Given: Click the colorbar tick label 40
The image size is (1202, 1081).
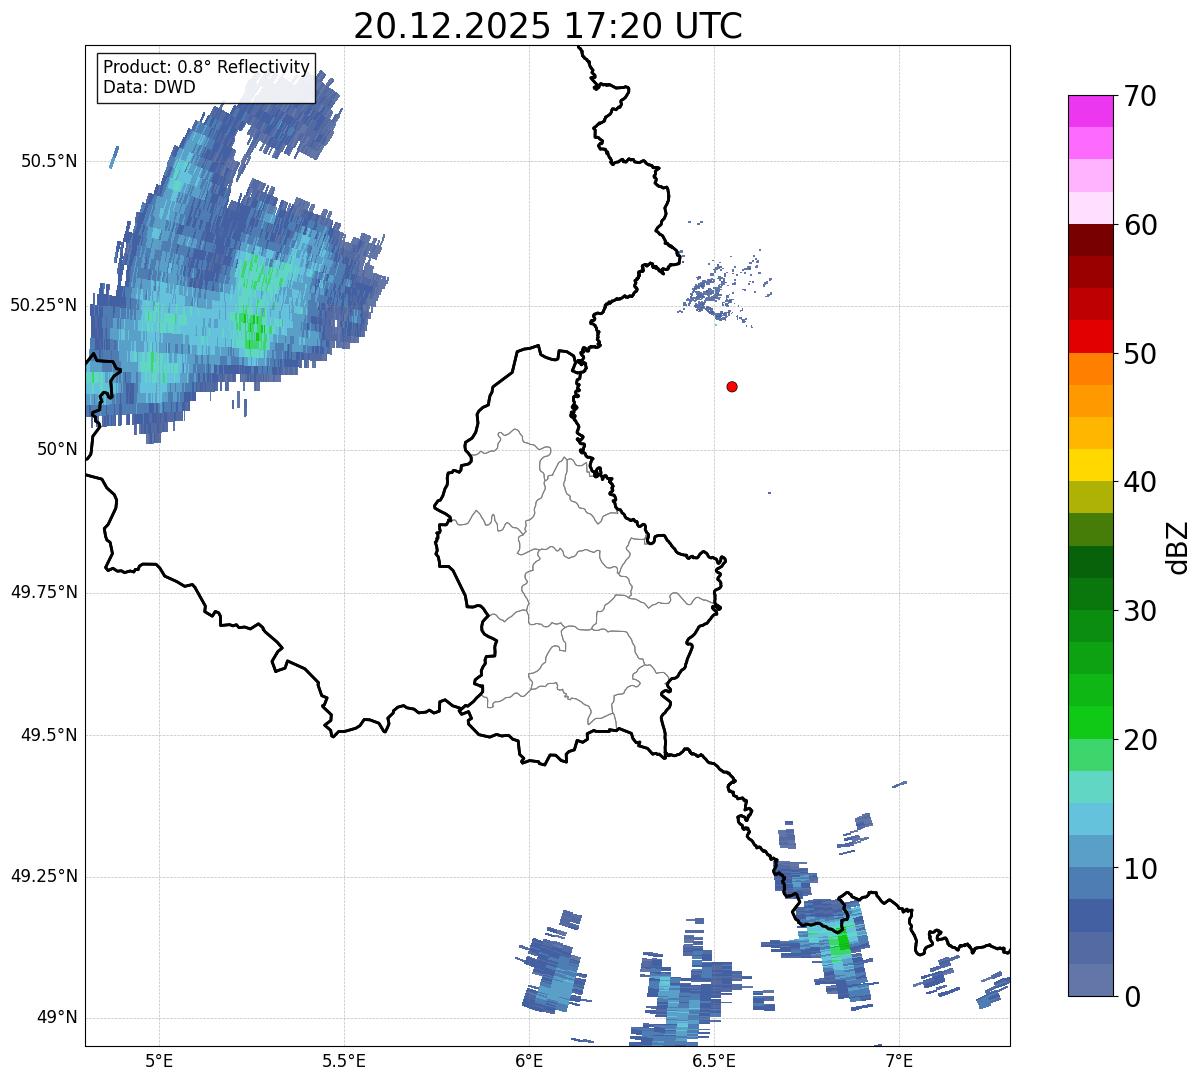Looking at the screenshot, I should pos(1140,482).
